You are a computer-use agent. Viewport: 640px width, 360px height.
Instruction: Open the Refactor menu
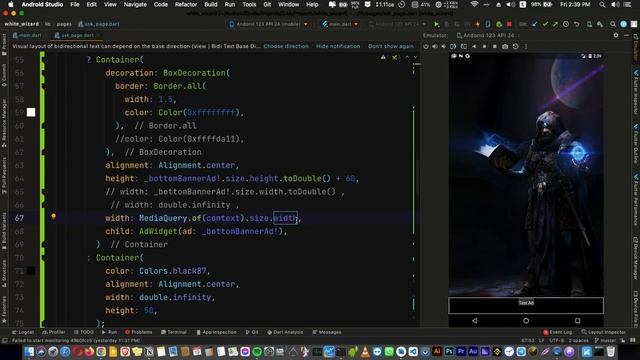[x=186, y=4]
